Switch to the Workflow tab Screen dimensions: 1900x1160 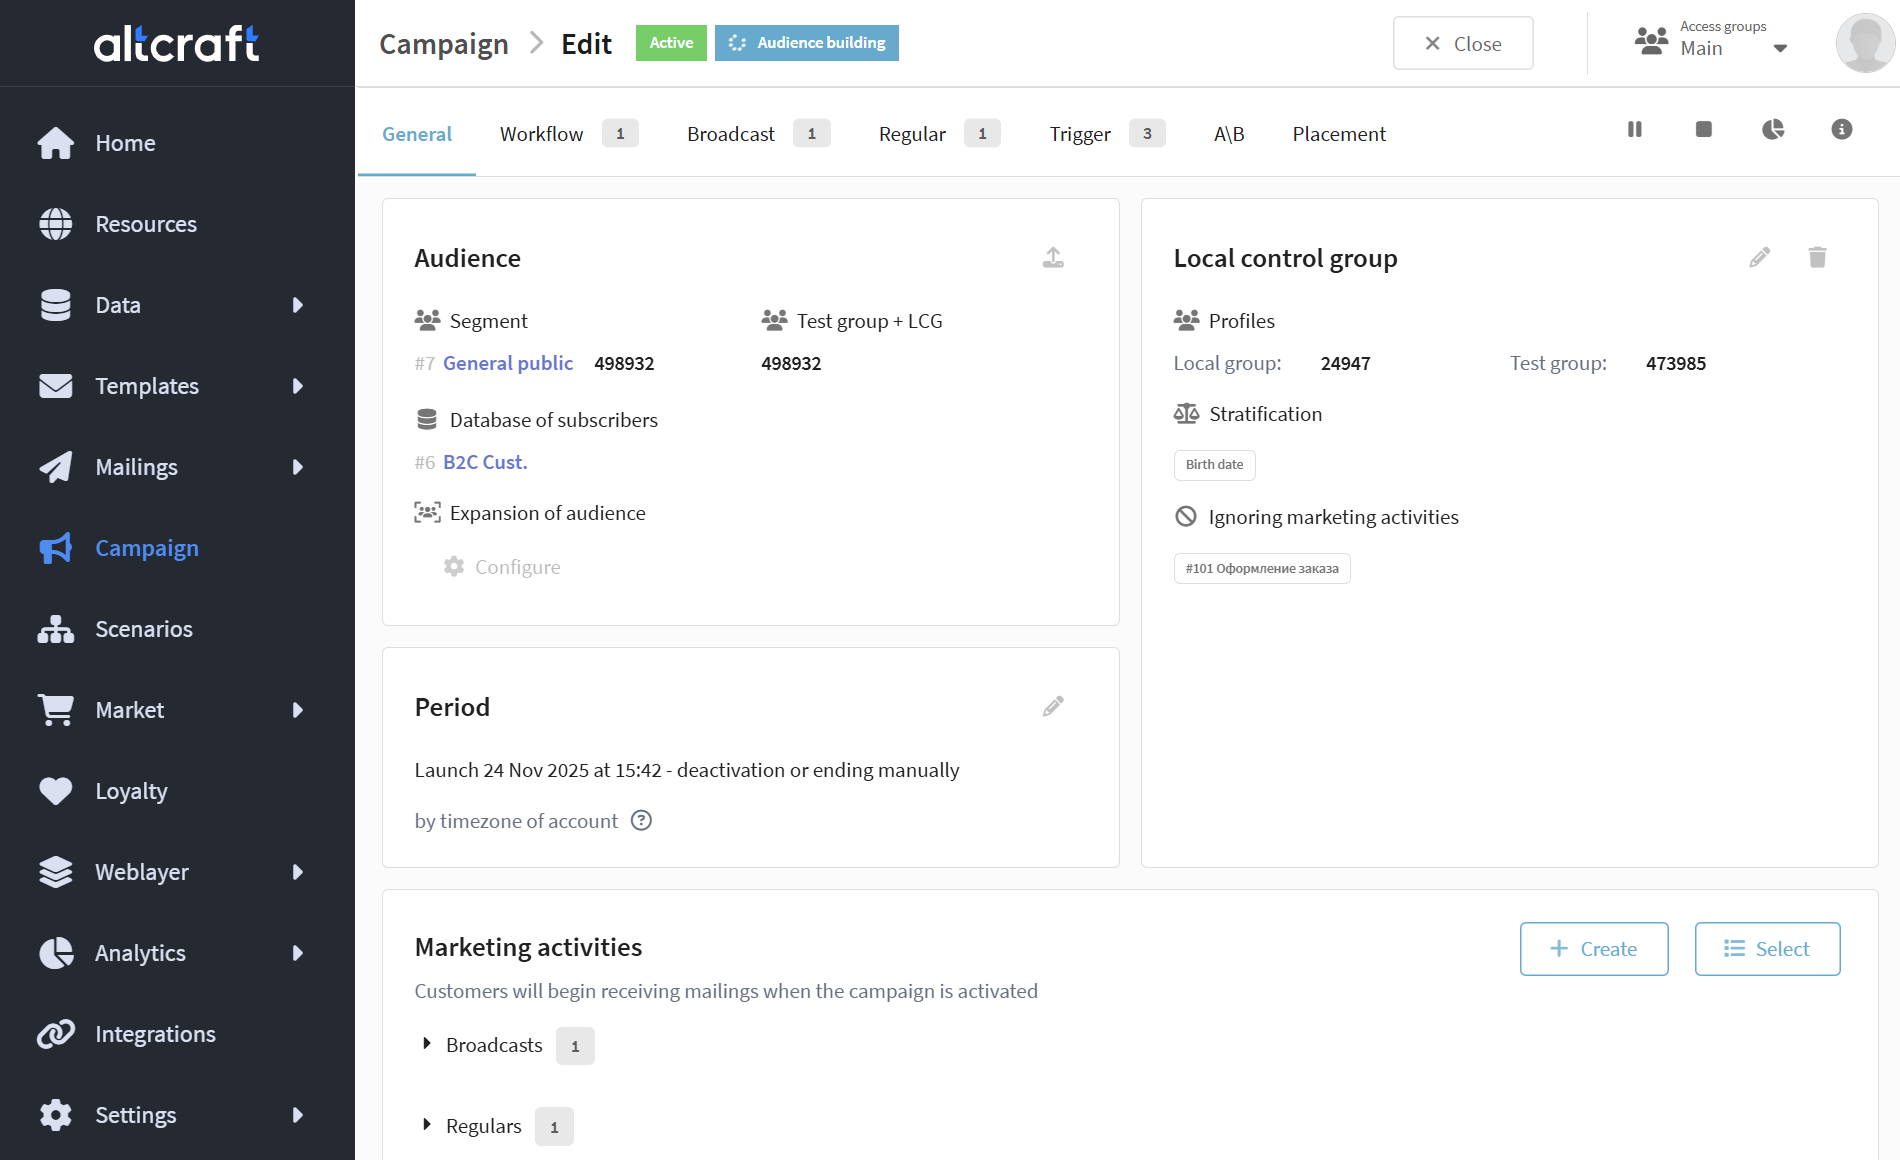541,134
